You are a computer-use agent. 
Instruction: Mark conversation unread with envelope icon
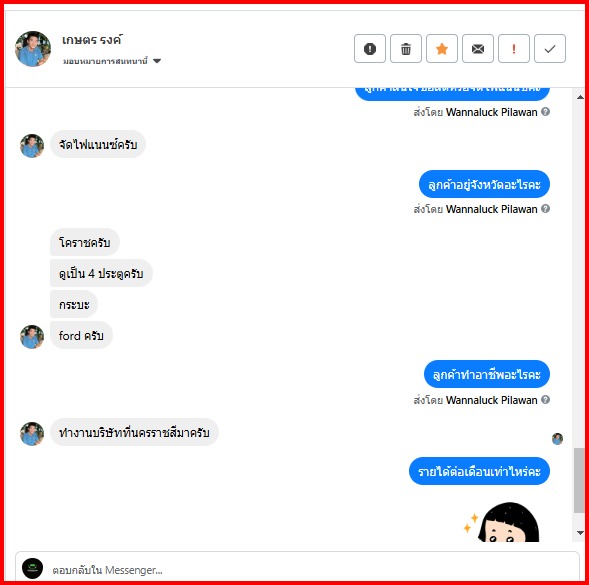(478, 49)
